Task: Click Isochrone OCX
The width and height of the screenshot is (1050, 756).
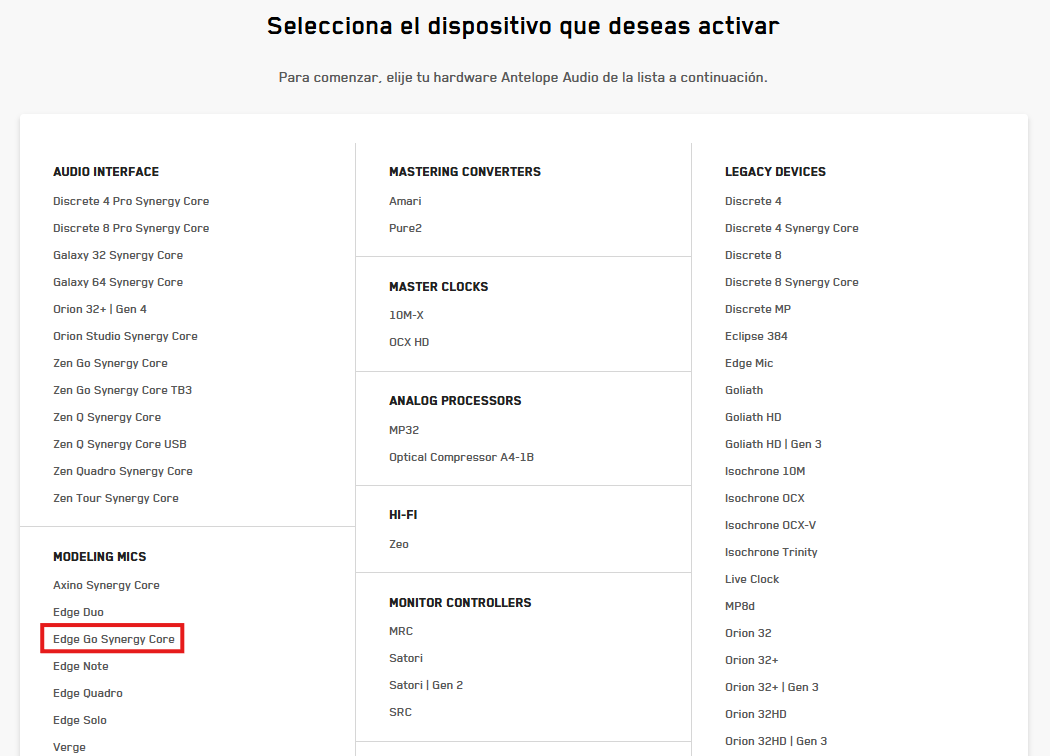Action: click(765, 498)
